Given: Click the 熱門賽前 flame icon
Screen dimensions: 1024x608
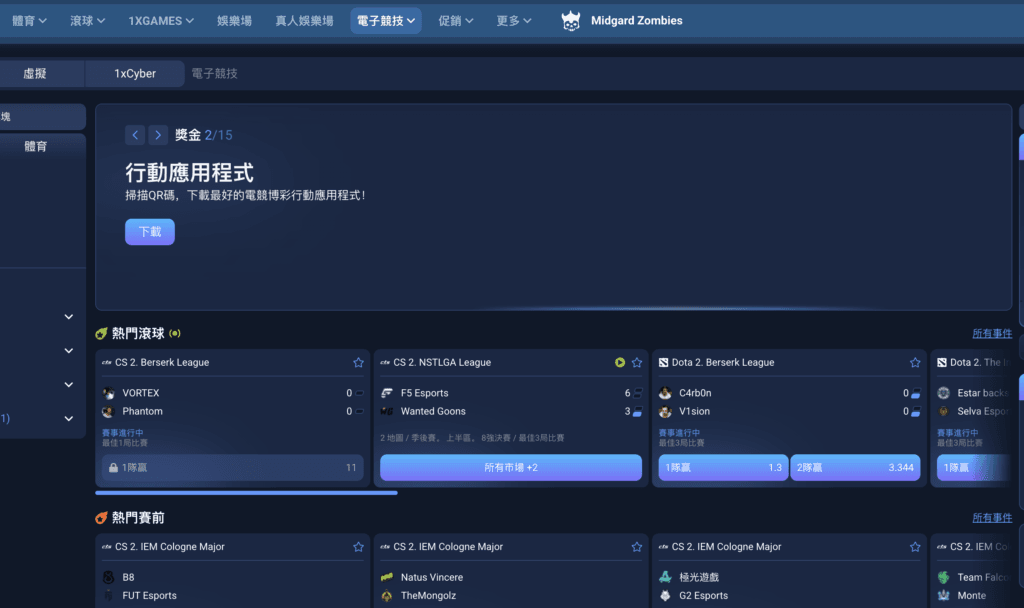Looking at the screenshot, I should click(101, 518).
